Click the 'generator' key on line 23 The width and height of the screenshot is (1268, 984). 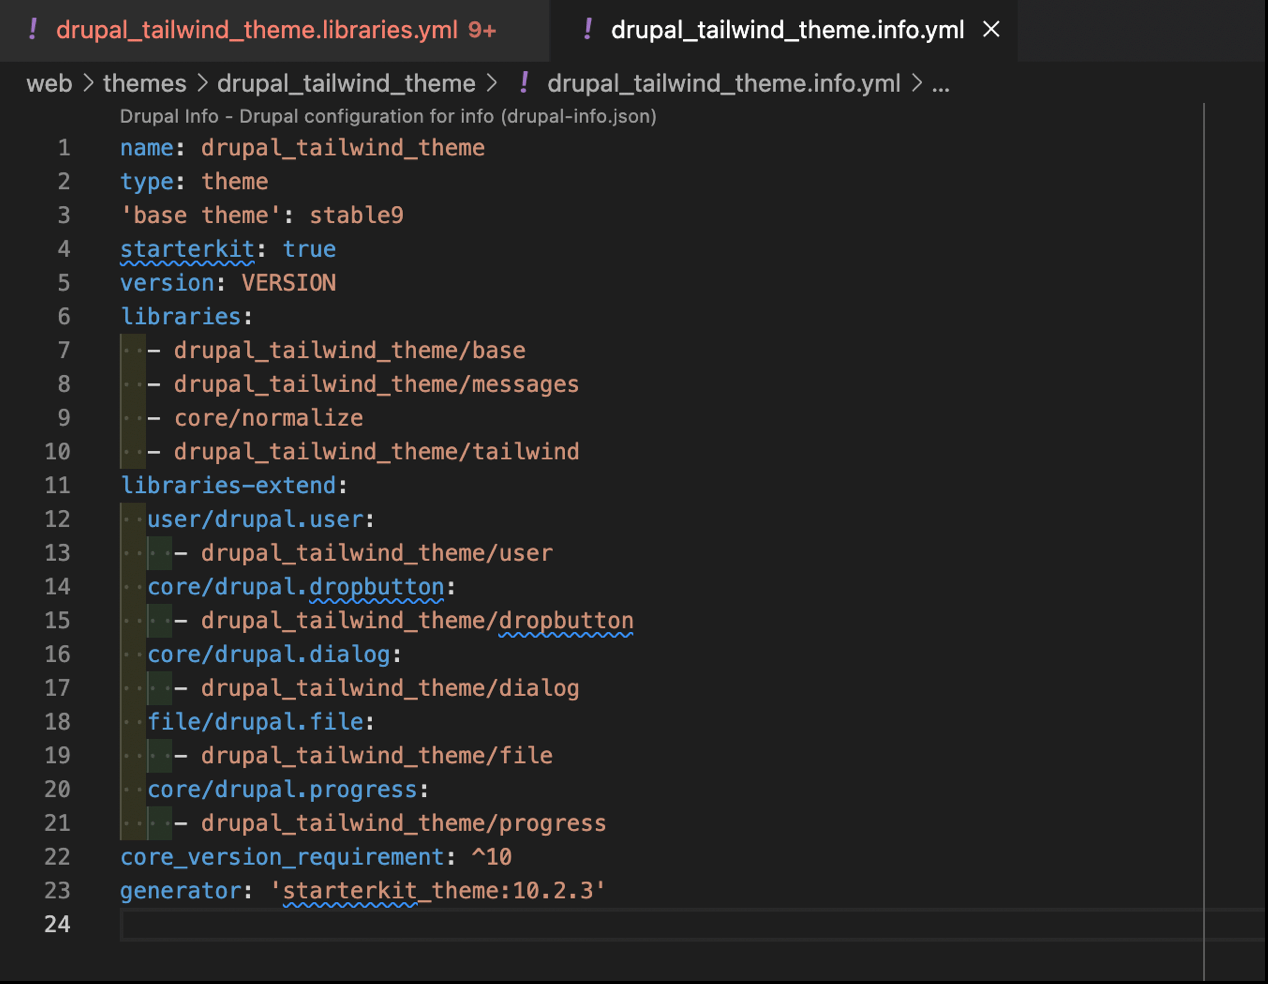click(180, 891)
